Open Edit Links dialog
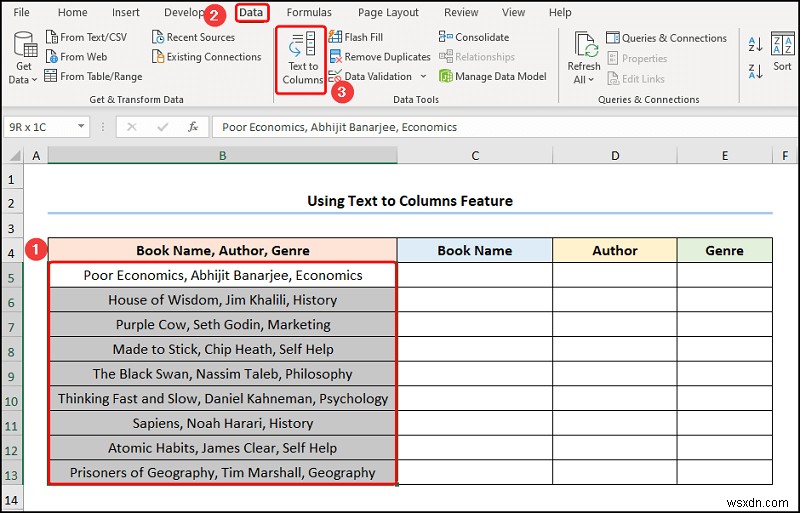Screen dimensions: 800x513 [x=636, y=79]
